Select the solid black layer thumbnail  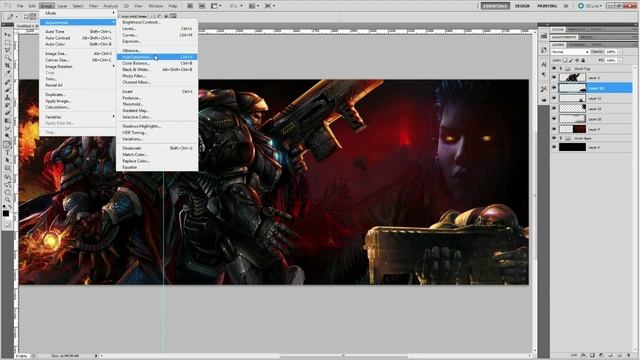572,147
